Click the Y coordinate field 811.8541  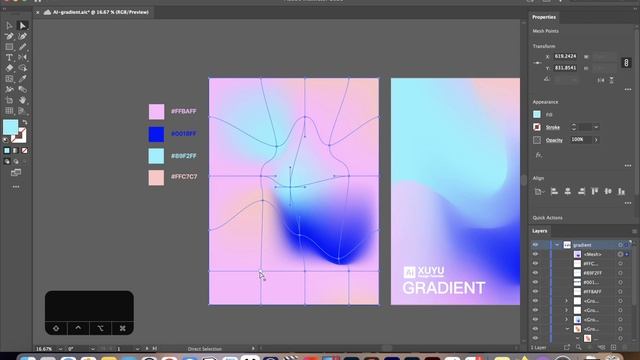coord(565,68)
